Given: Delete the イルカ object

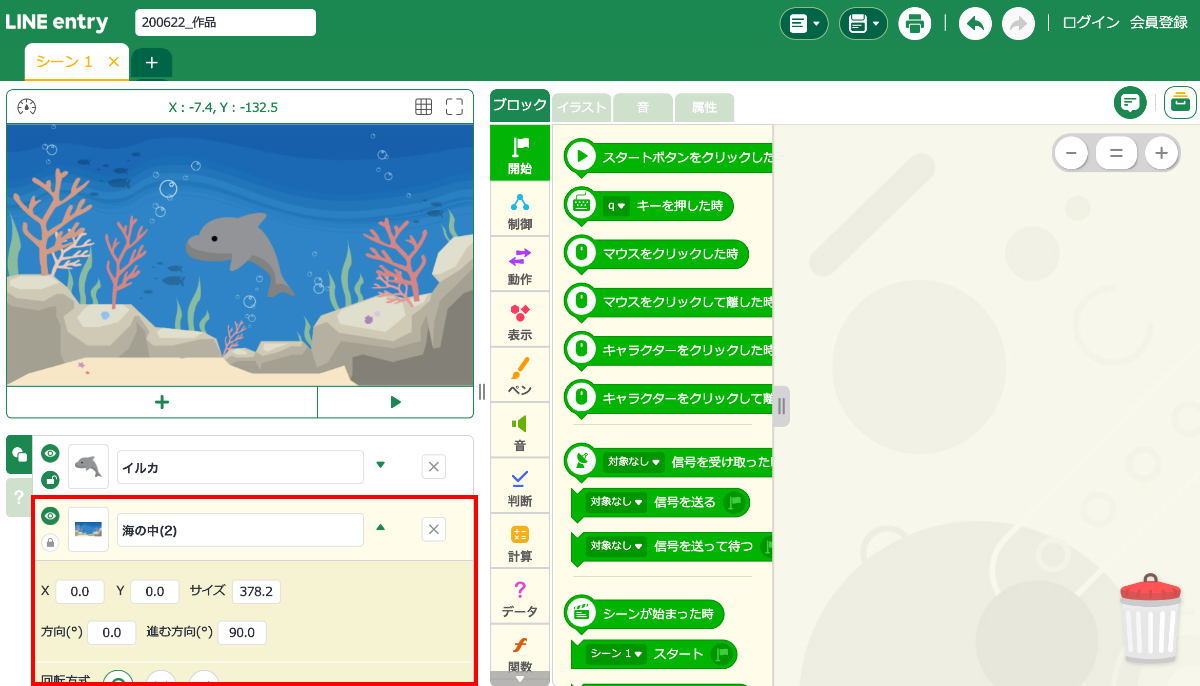Looking at the screenshot, I should pyautogui.click(x=434, y=467).
